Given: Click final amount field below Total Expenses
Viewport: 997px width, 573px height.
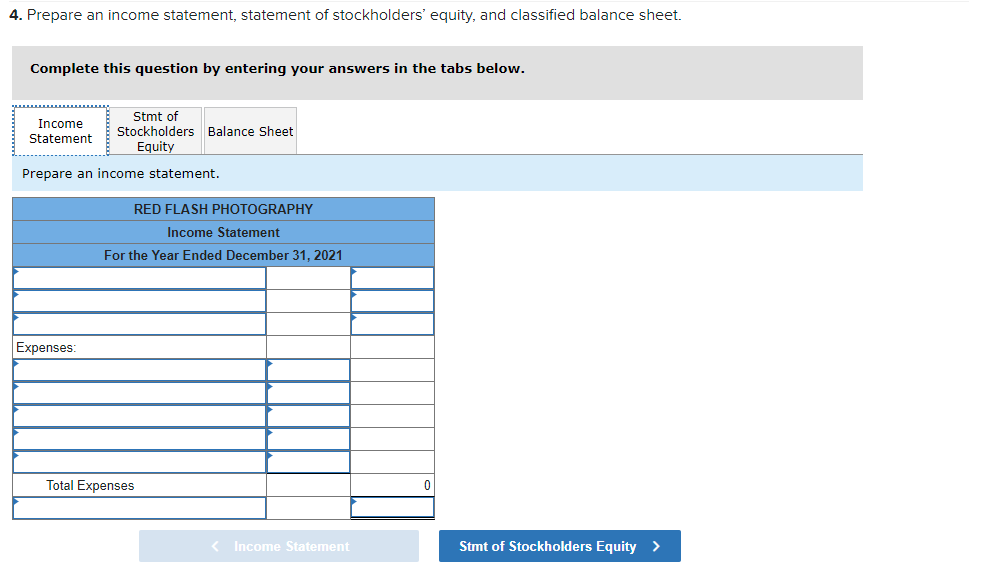Looking at the screenshot, I should pyautogui.click(x=392, y=507).
